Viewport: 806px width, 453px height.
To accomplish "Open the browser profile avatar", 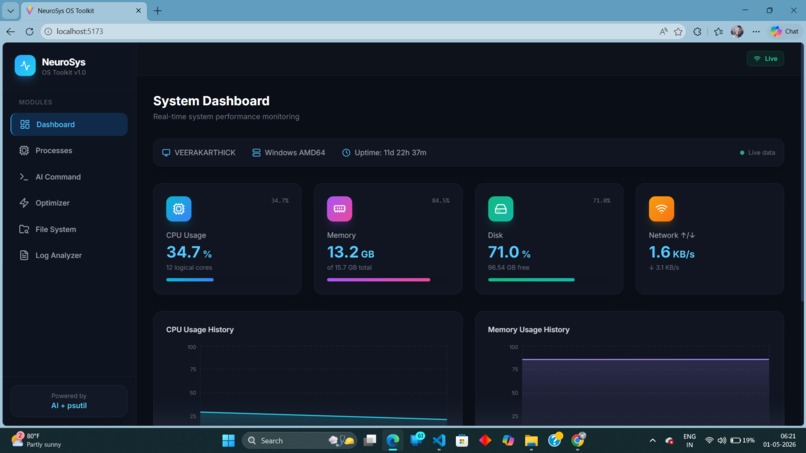I will coord(737,31).
